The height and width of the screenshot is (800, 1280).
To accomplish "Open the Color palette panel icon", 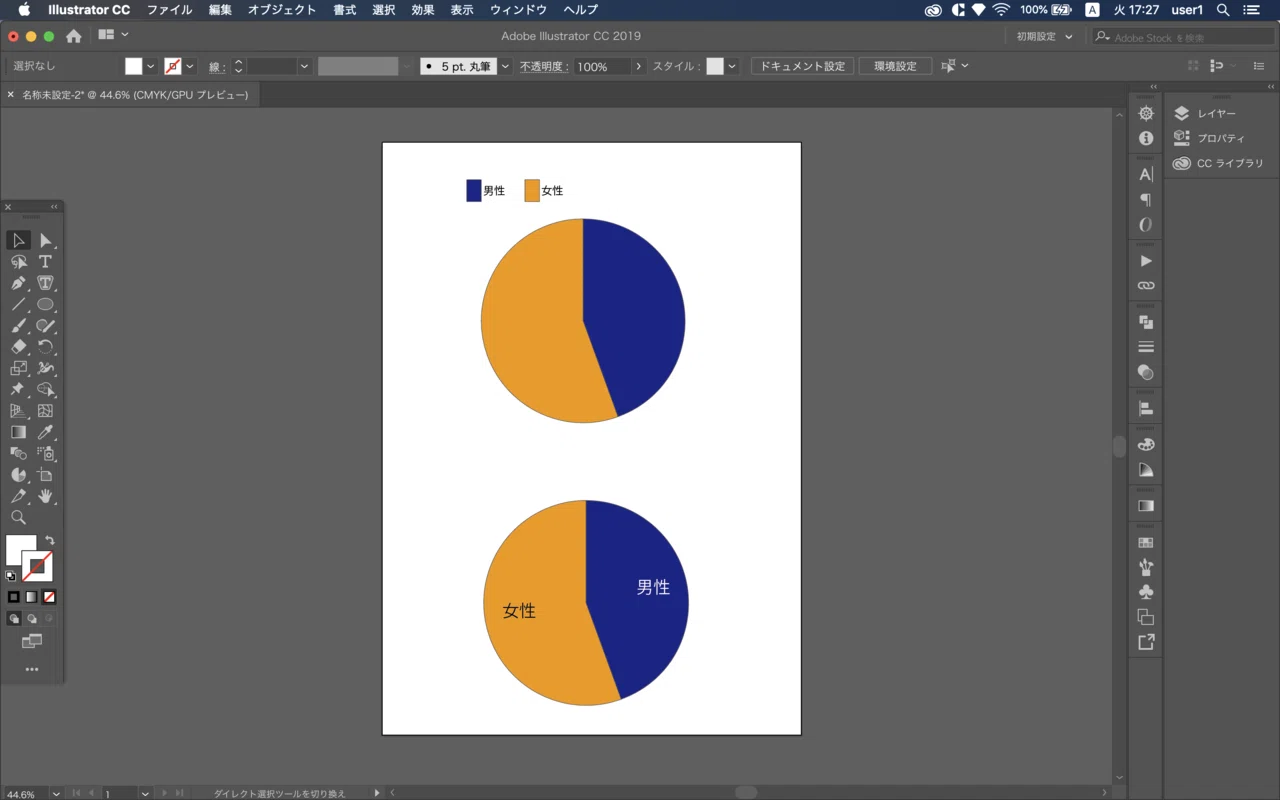I will [x=1146, y=445].
